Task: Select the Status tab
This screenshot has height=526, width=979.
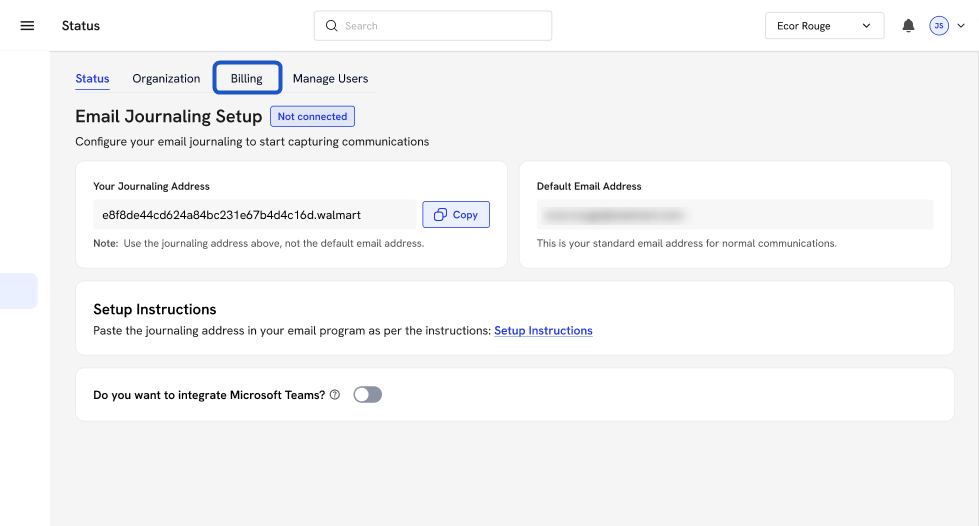Action: [92, 78]
